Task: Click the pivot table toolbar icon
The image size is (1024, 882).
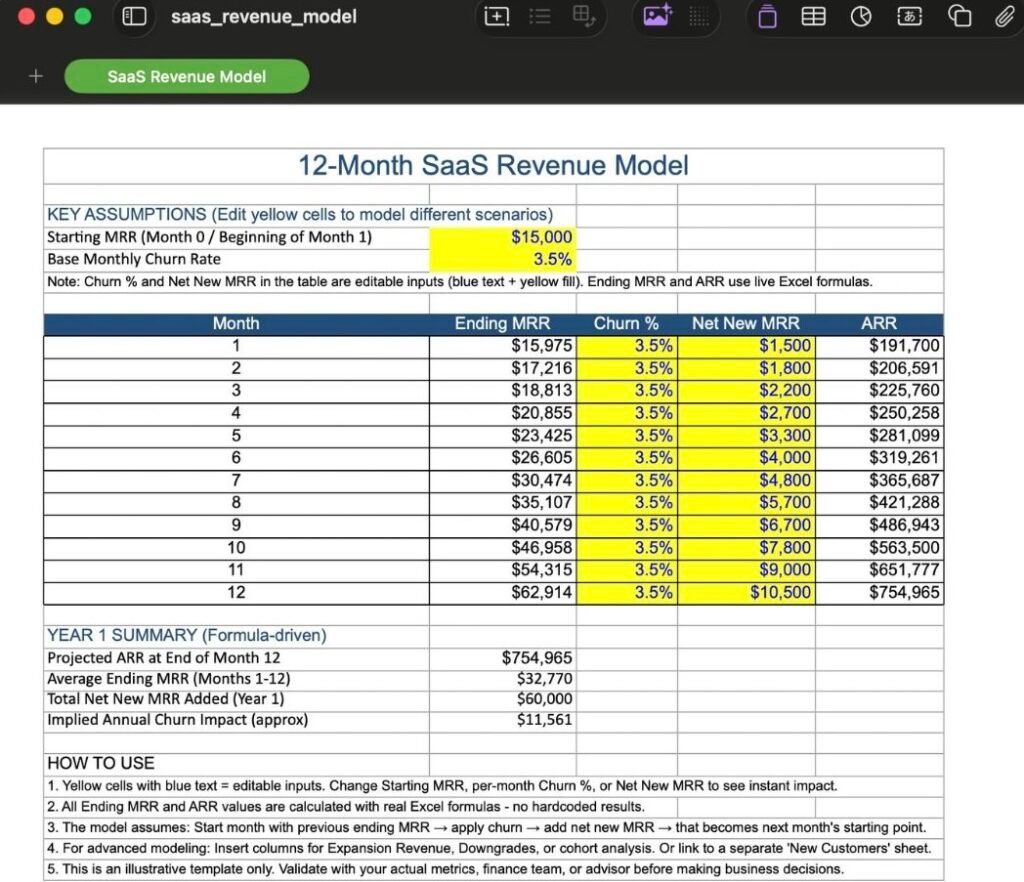Action: (583, 16)
